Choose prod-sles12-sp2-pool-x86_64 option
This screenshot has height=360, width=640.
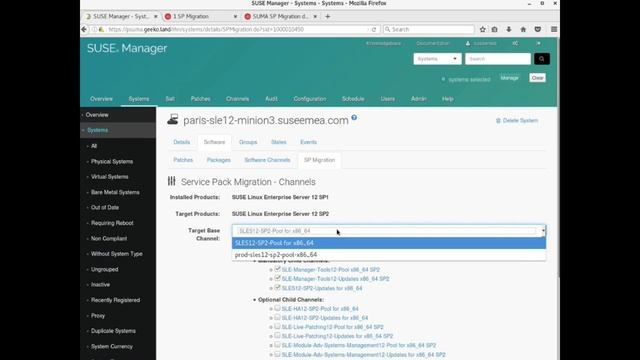tap(389, 254)
